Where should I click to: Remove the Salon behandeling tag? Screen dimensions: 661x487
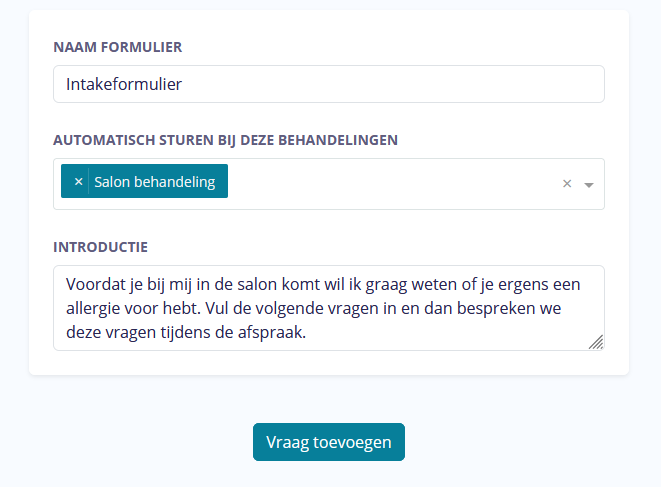pyautogui.click(x=78, y=182)
